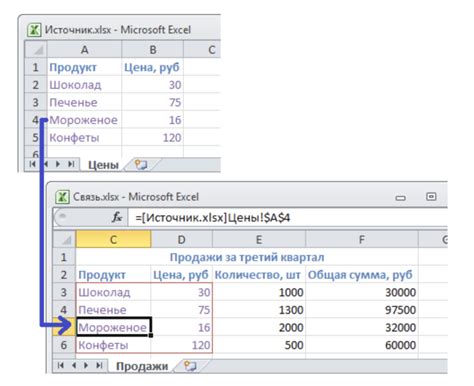The height and width of the screenshot is (386, 474).
Task: Click select-all corner in Связь.xlsx
Action: click(65, 240)
